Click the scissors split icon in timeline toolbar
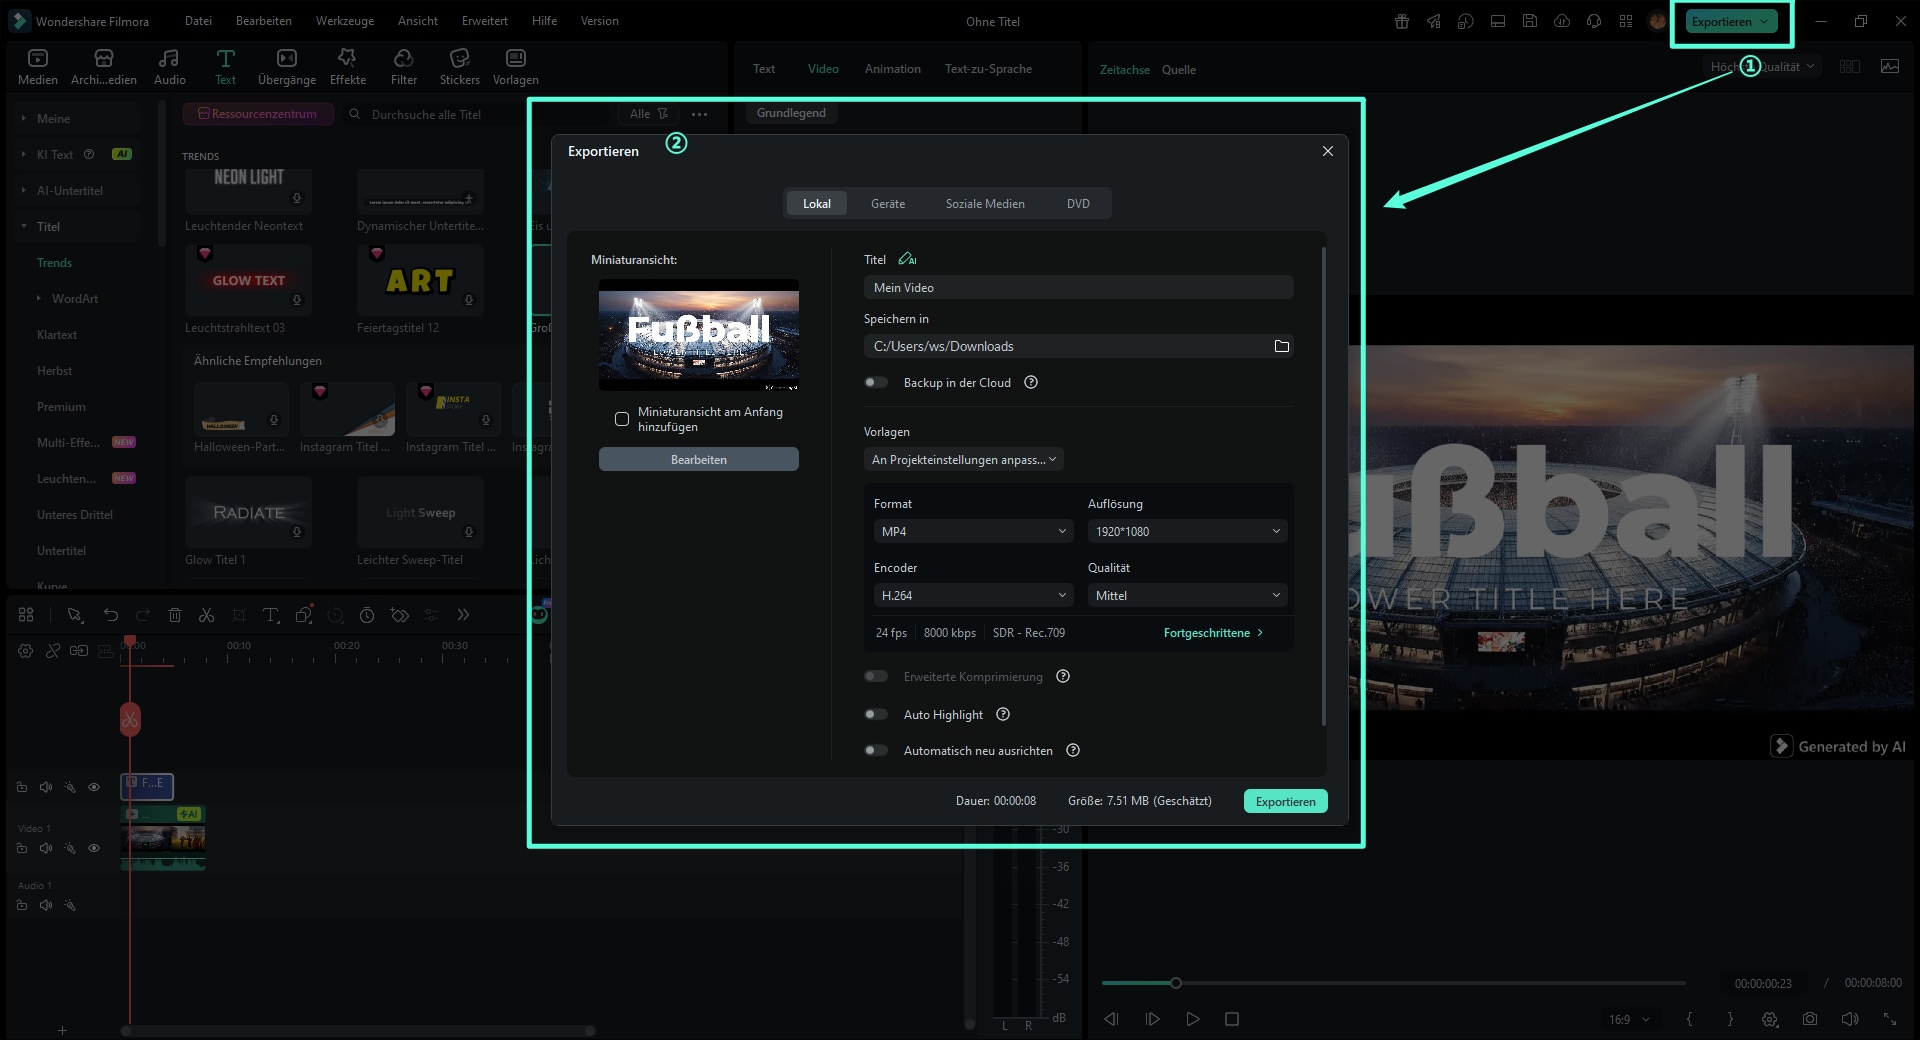The image size is (1920, 1040). point(207,615)
